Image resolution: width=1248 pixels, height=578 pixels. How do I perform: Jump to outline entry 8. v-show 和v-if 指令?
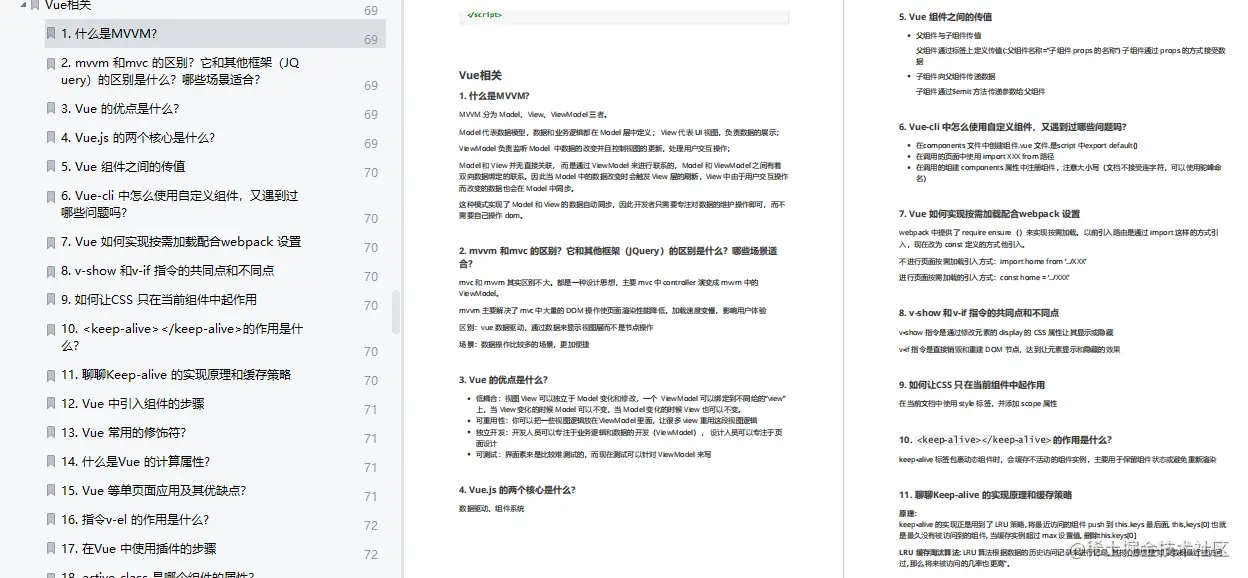[168, 271]
